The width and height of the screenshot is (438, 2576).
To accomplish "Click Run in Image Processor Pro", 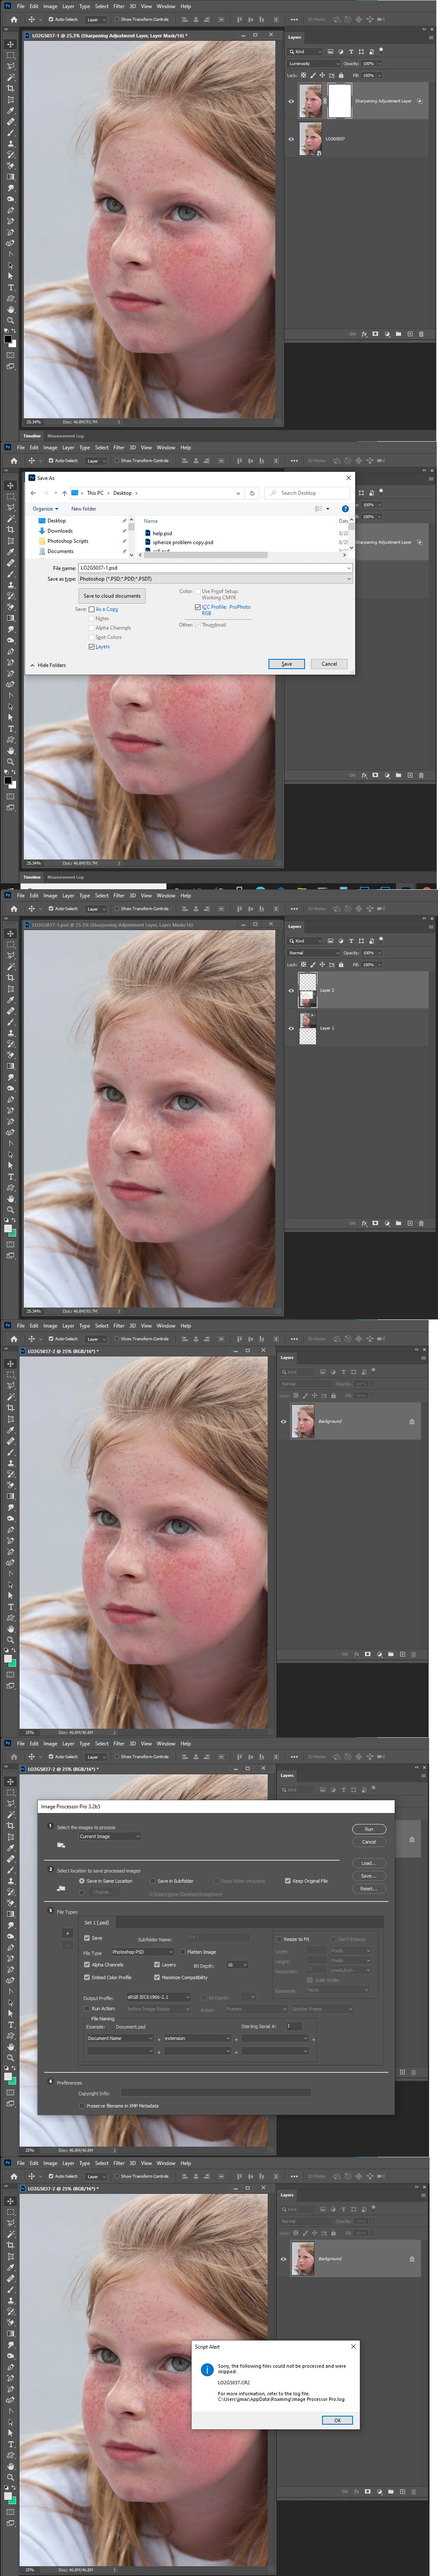I will (369, 1829).
